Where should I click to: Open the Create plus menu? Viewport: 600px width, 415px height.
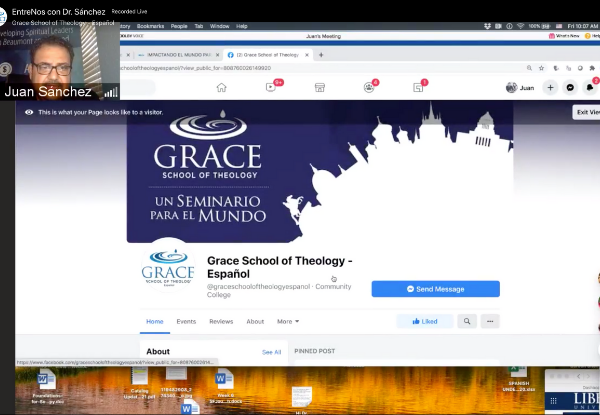click(550, 88)
